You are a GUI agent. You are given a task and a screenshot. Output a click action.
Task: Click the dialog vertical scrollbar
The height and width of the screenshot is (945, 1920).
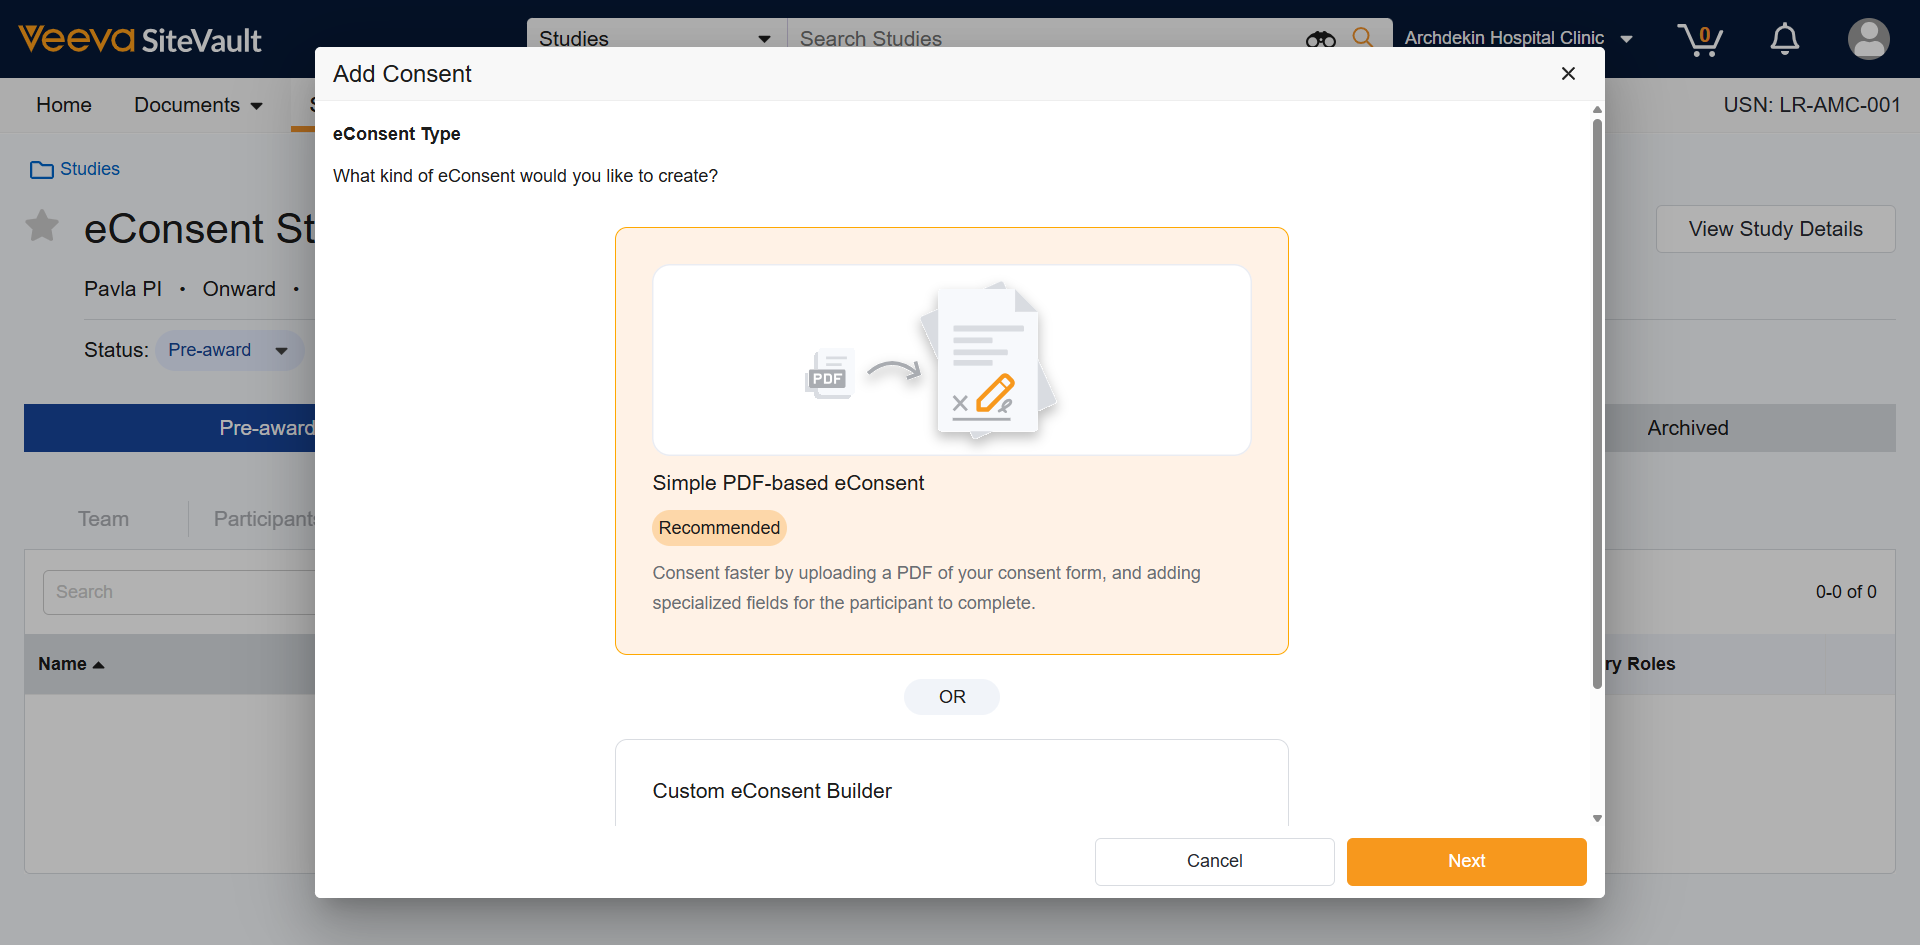coord(1597,404)
